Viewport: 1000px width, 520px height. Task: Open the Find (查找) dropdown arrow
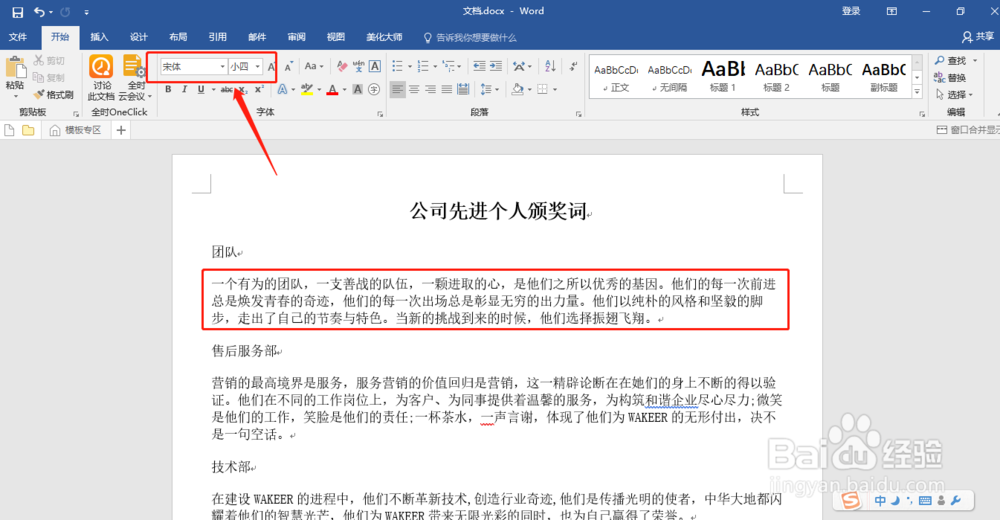(975, 61)
